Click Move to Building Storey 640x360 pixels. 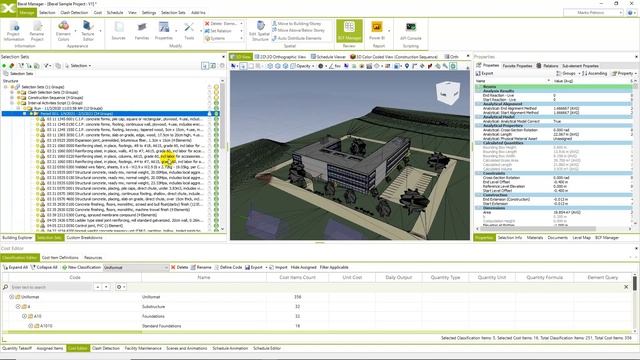[297, 24]
